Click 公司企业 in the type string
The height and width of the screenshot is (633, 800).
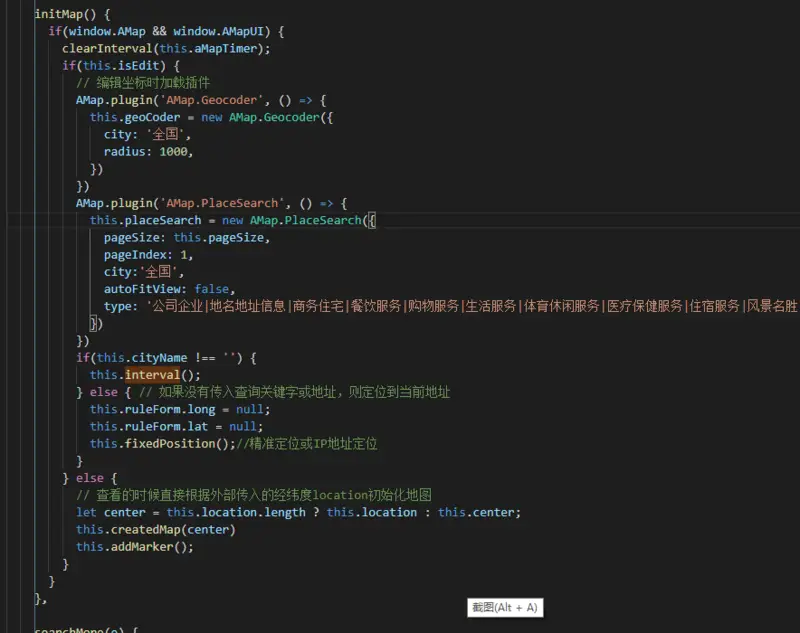coord(178,307)
